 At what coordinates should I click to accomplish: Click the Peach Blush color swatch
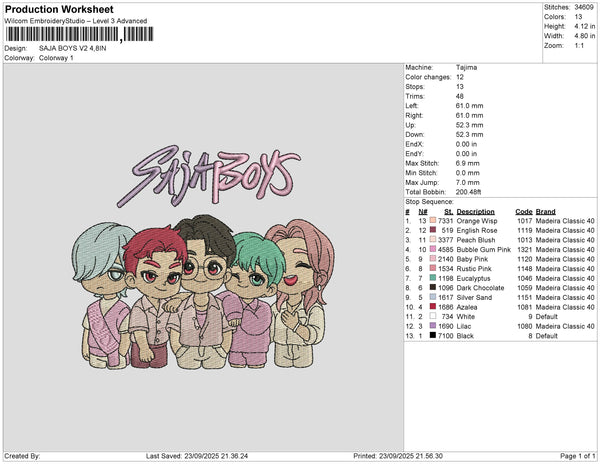(x=433, y=239)
